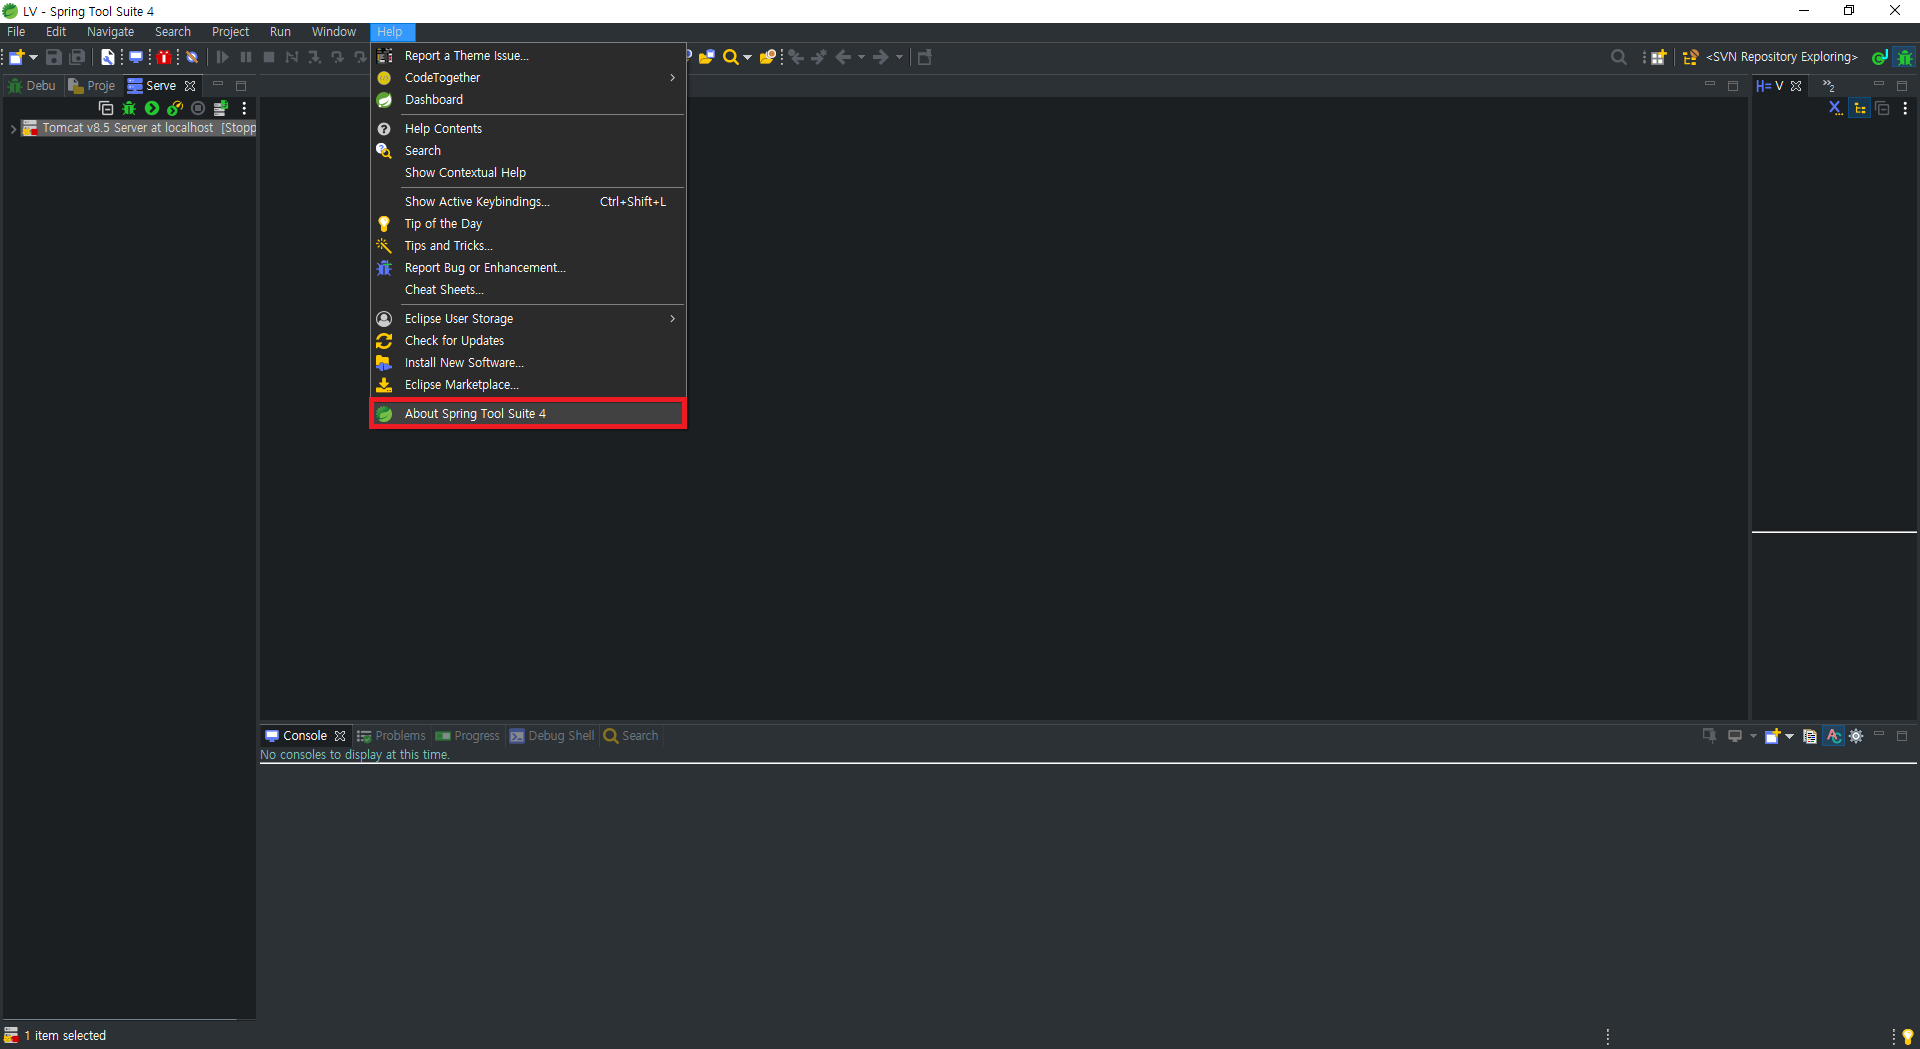Image resolution: width=1920 pixels, height=1049 pixels.
Task: Select Report a Theme Issue menu item
Action: (x=528, y=56)
